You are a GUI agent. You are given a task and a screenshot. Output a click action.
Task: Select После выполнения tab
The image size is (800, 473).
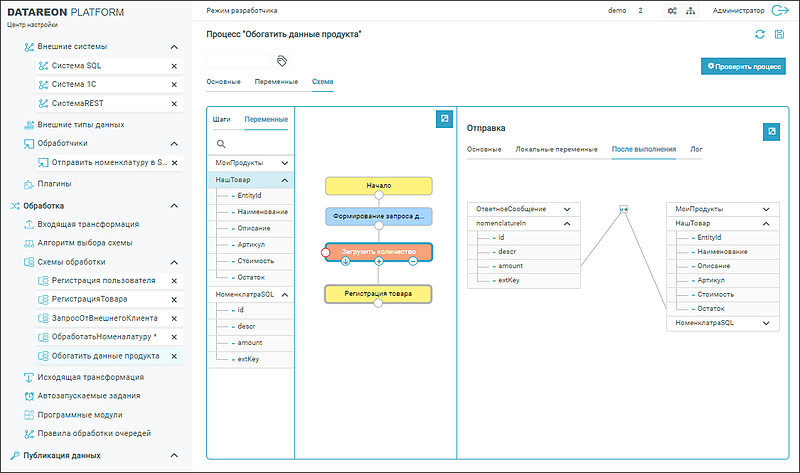[x=644, y=150]
